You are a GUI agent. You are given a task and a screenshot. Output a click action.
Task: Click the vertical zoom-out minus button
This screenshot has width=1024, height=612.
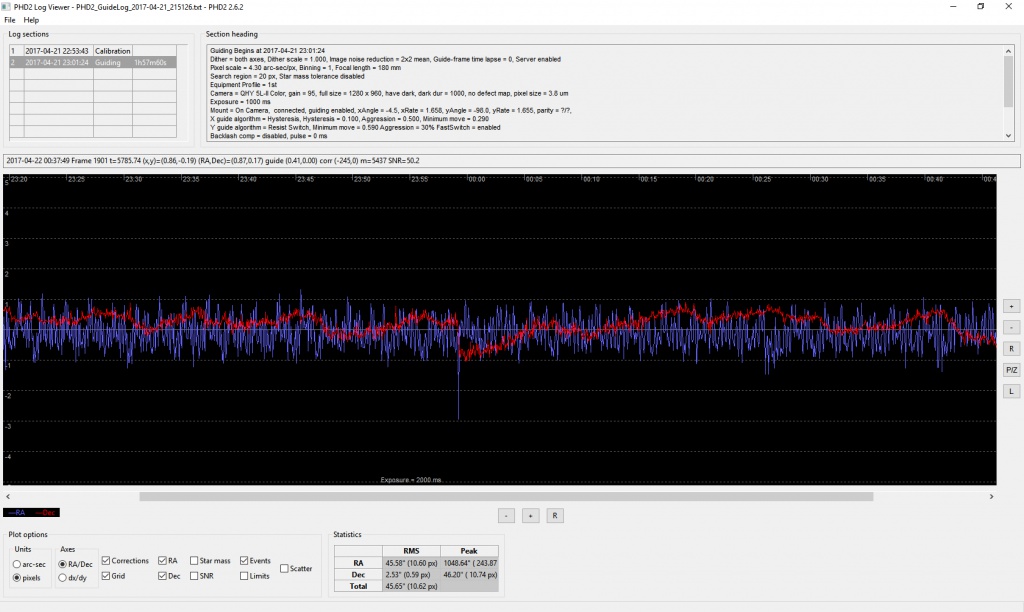[x=1011, y=327]
